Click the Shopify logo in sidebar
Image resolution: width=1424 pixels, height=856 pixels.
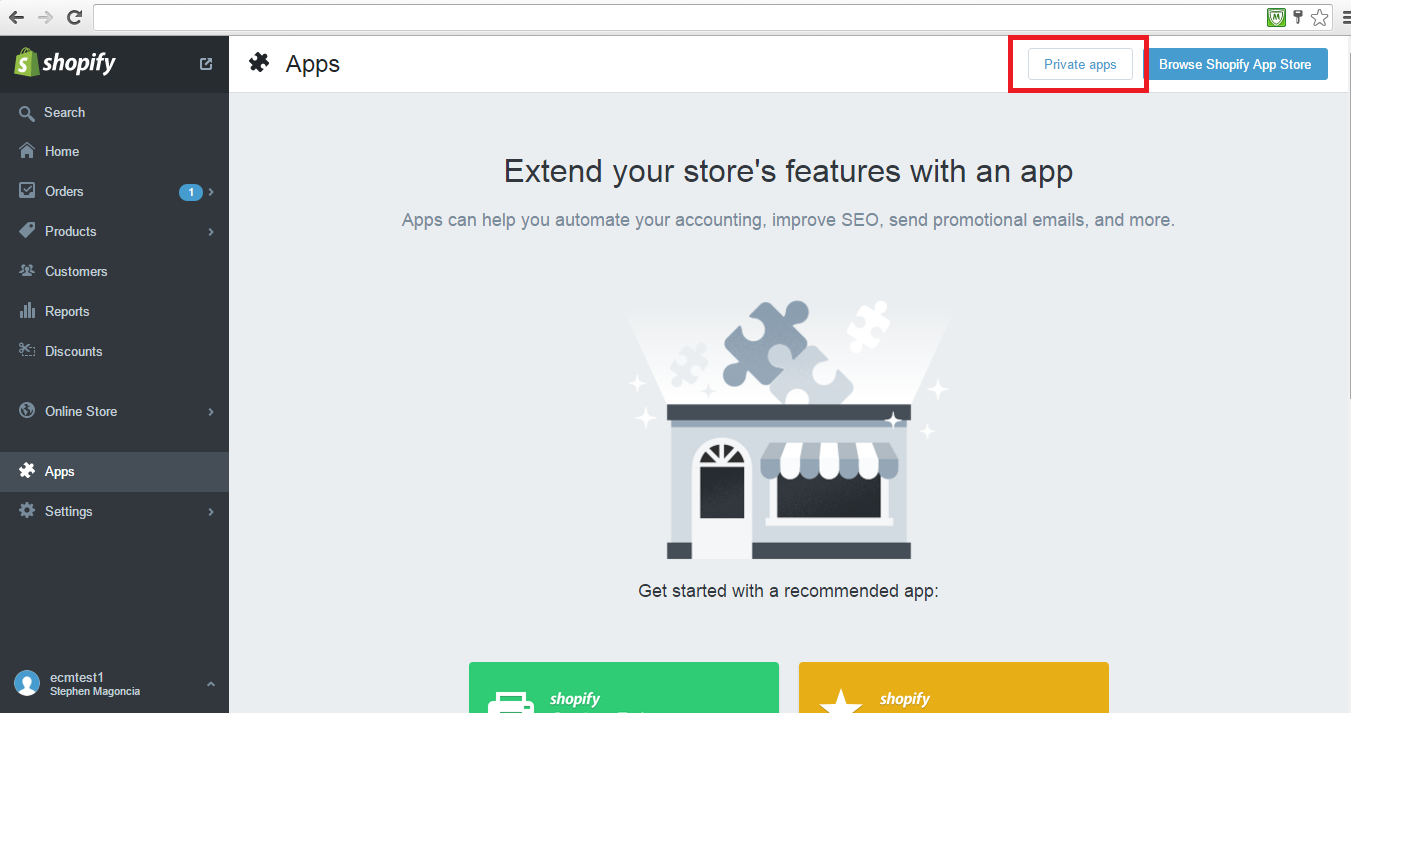(x=65, y=63)
